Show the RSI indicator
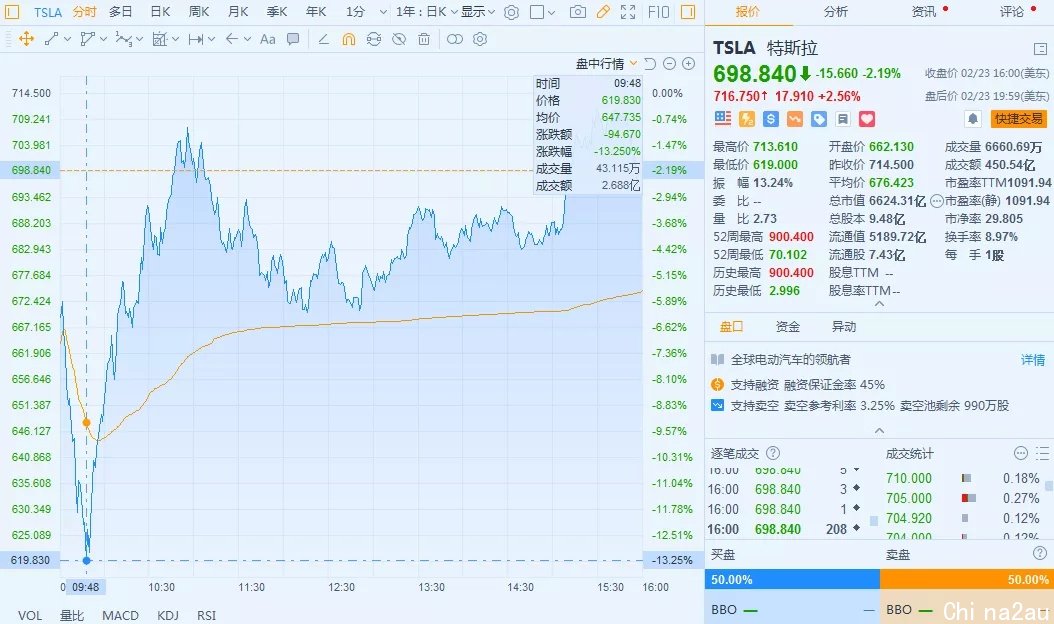The height and width of the screenshot is (624, 1054). pos(206,615)
